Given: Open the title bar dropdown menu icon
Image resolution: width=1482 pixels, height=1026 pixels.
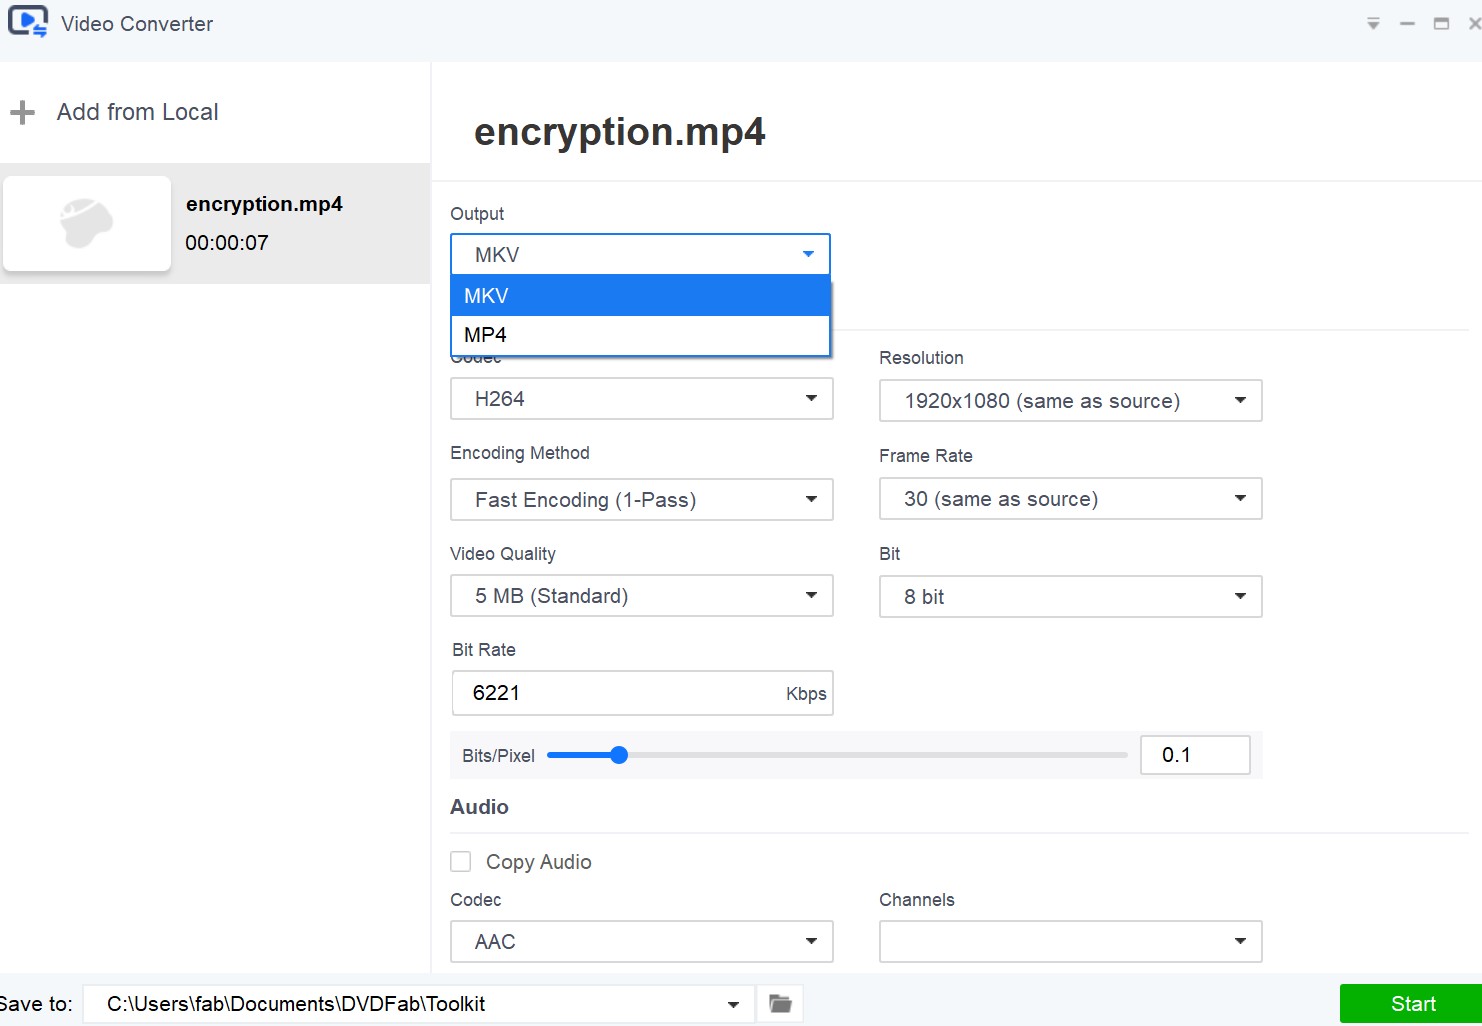Looking at the screenshot, I should click(x=1373, y=24).
